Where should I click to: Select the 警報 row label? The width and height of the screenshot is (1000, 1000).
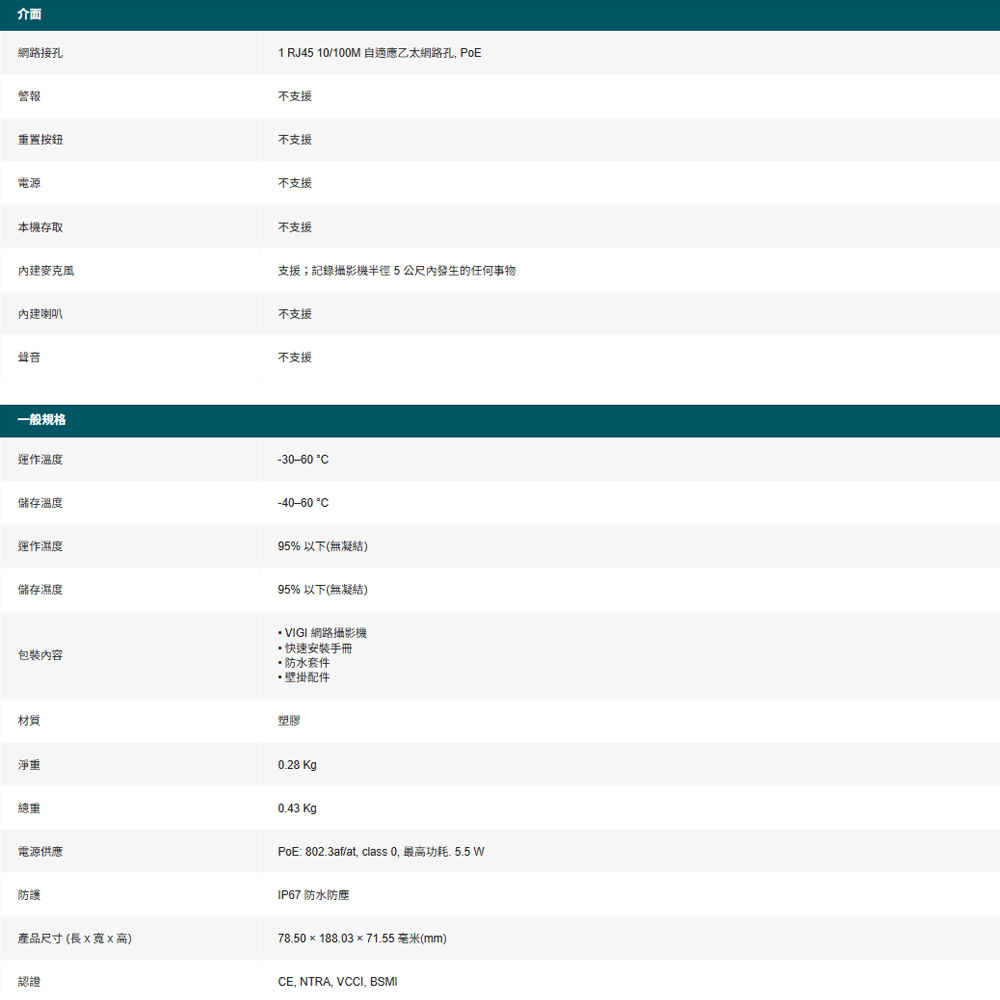29,96
